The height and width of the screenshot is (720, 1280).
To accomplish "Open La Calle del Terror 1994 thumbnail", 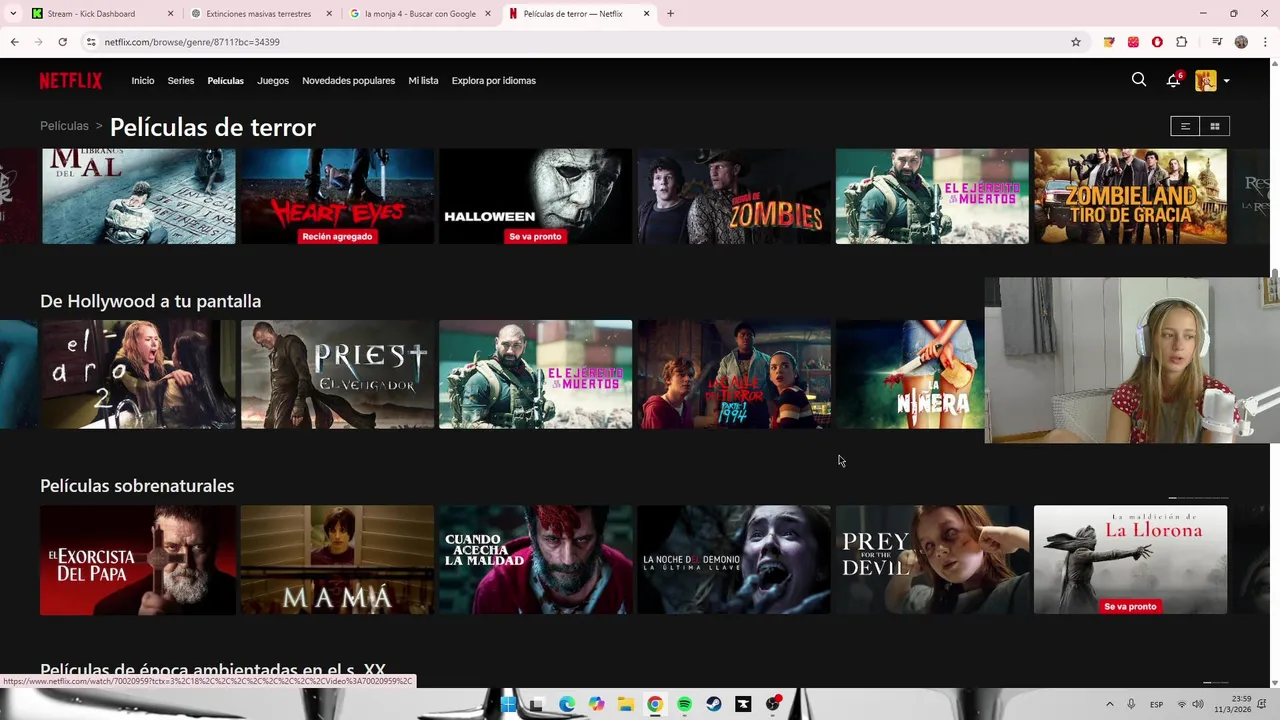I will 734,374.
